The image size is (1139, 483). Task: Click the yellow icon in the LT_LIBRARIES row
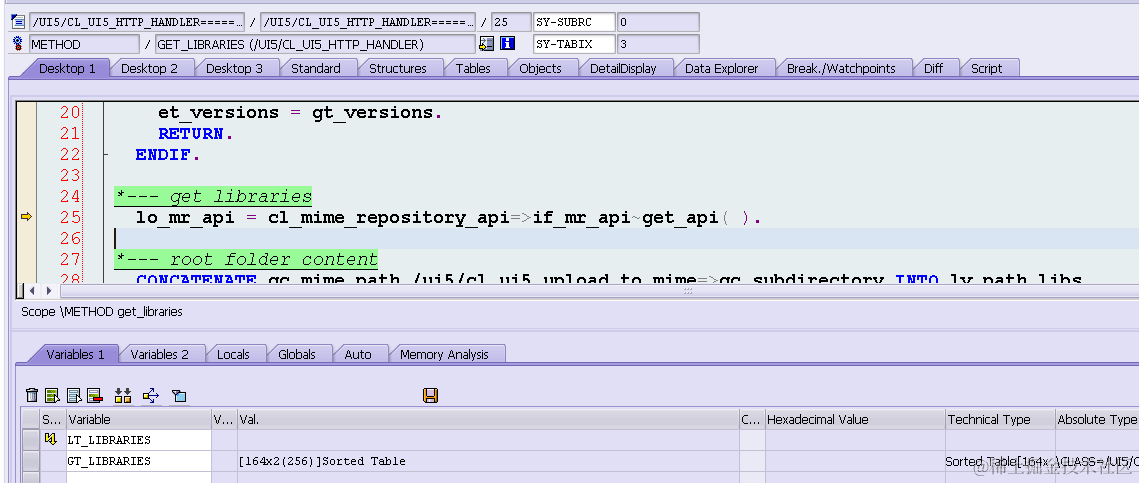click(51, 439)
